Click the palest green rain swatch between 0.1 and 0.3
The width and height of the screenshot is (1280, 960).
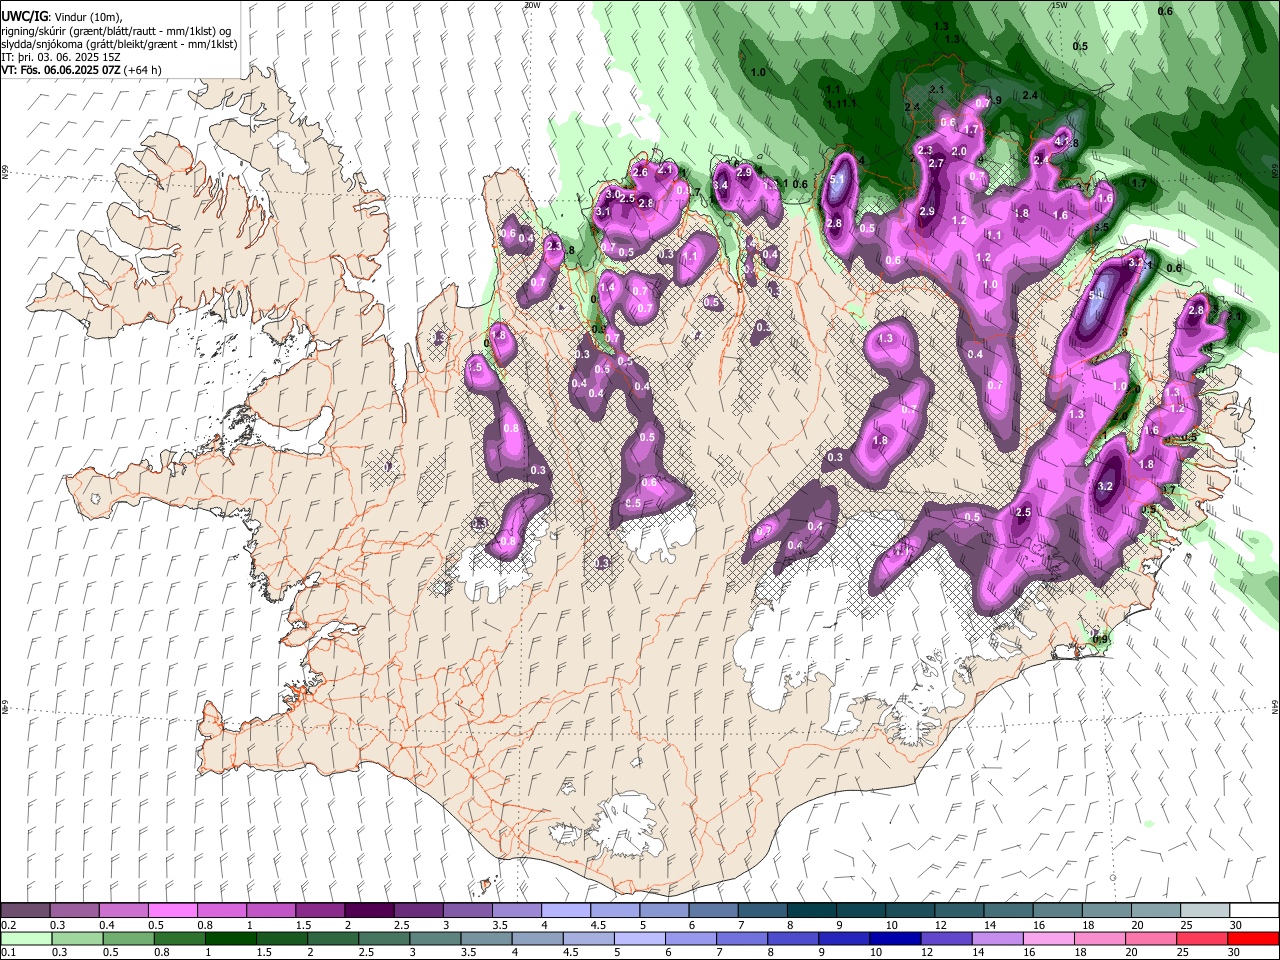click(x=26, y=938)
